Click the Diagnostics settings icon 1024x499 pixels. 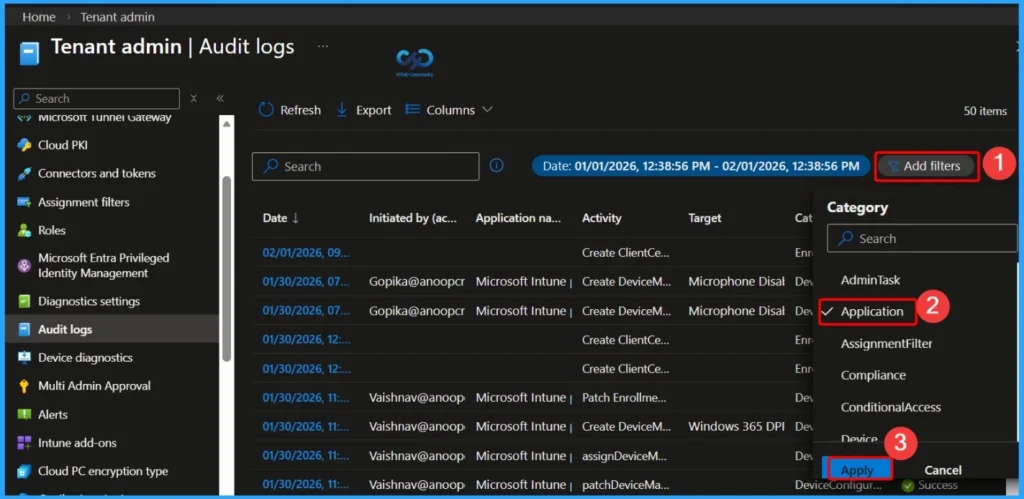24,302
